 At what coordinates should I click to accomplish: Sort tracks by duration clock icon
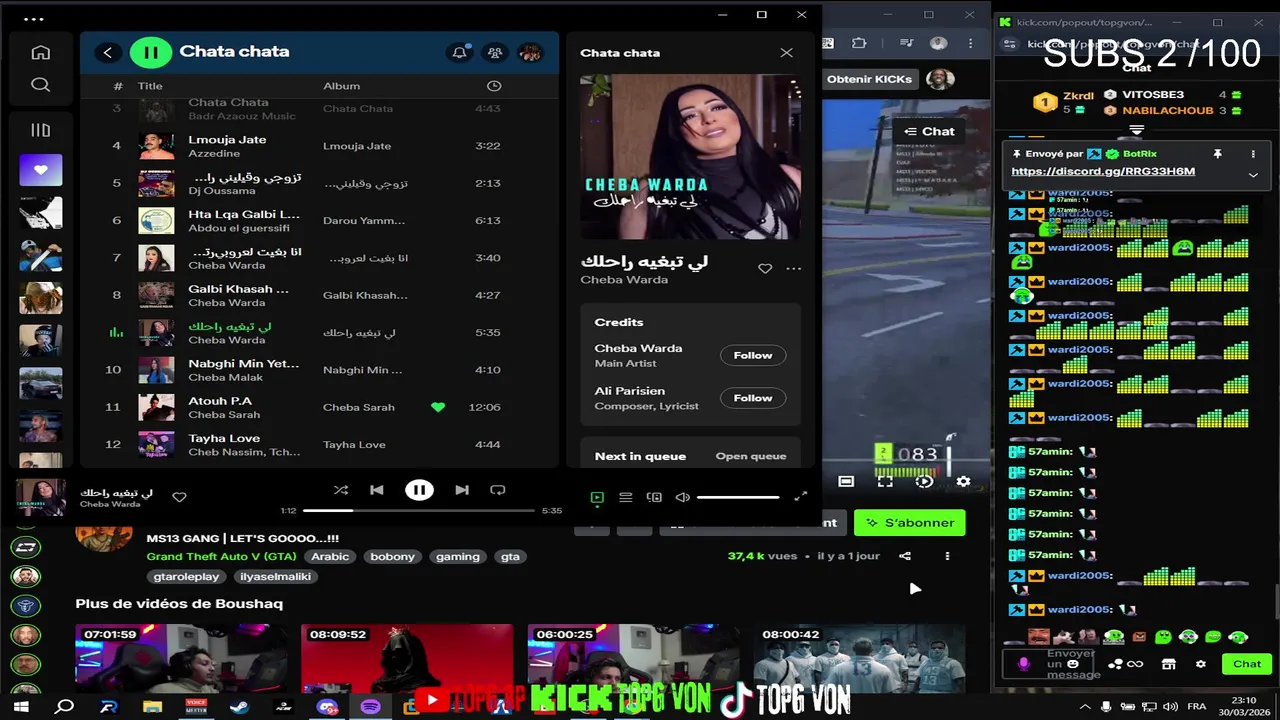494,86
